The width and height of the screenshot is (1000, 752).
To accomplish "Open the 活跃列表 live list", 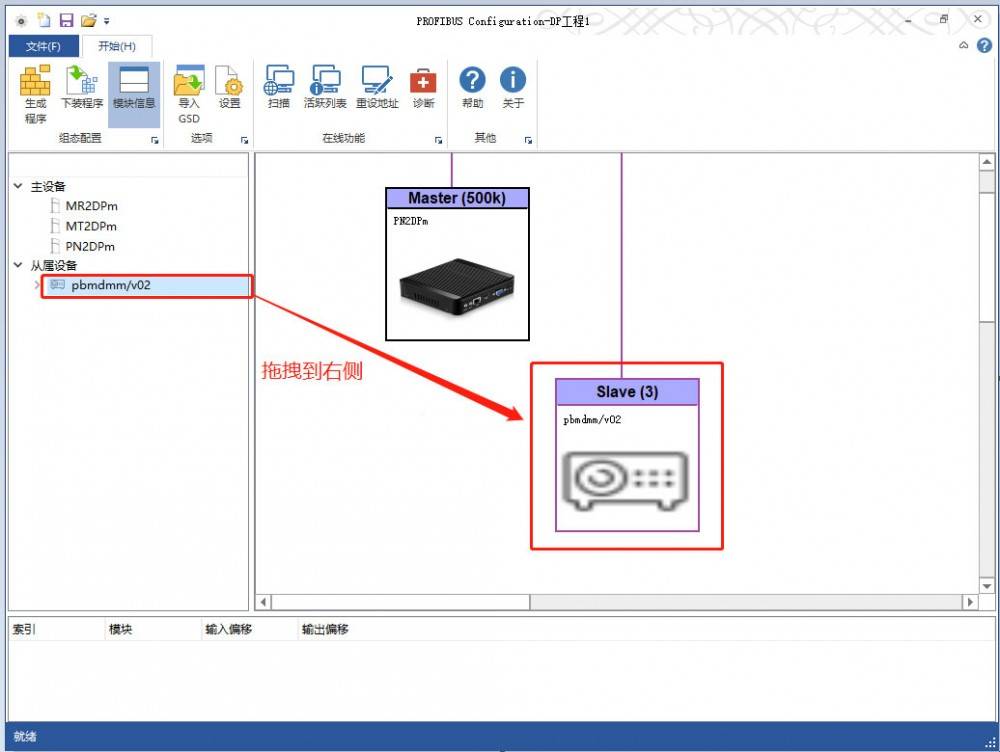I will (x=325, y=87).
